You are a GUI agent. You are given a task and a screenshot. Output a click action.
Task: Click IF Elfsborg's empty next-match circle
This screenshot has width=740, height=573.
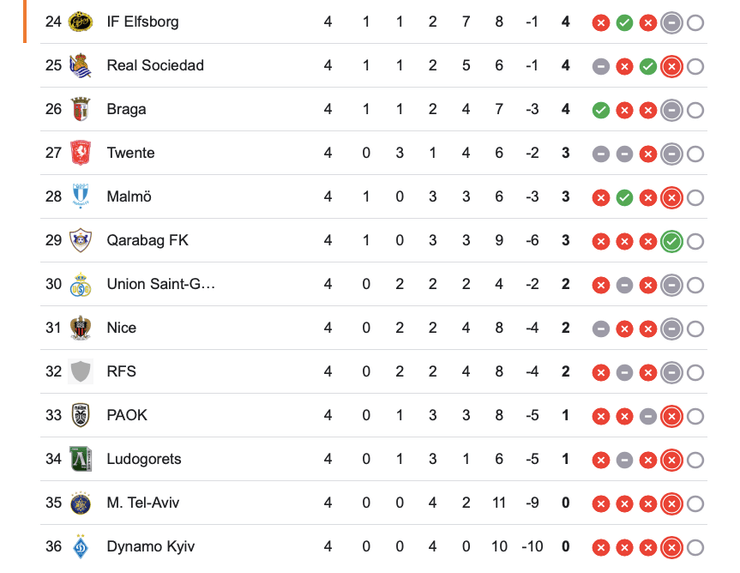pos(696,22)
